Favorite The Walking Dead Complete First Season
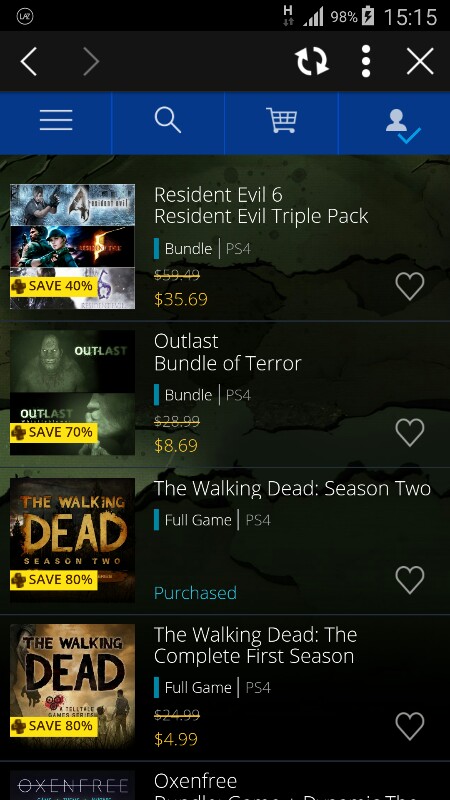The image size is (450, 800). point(410,726)
